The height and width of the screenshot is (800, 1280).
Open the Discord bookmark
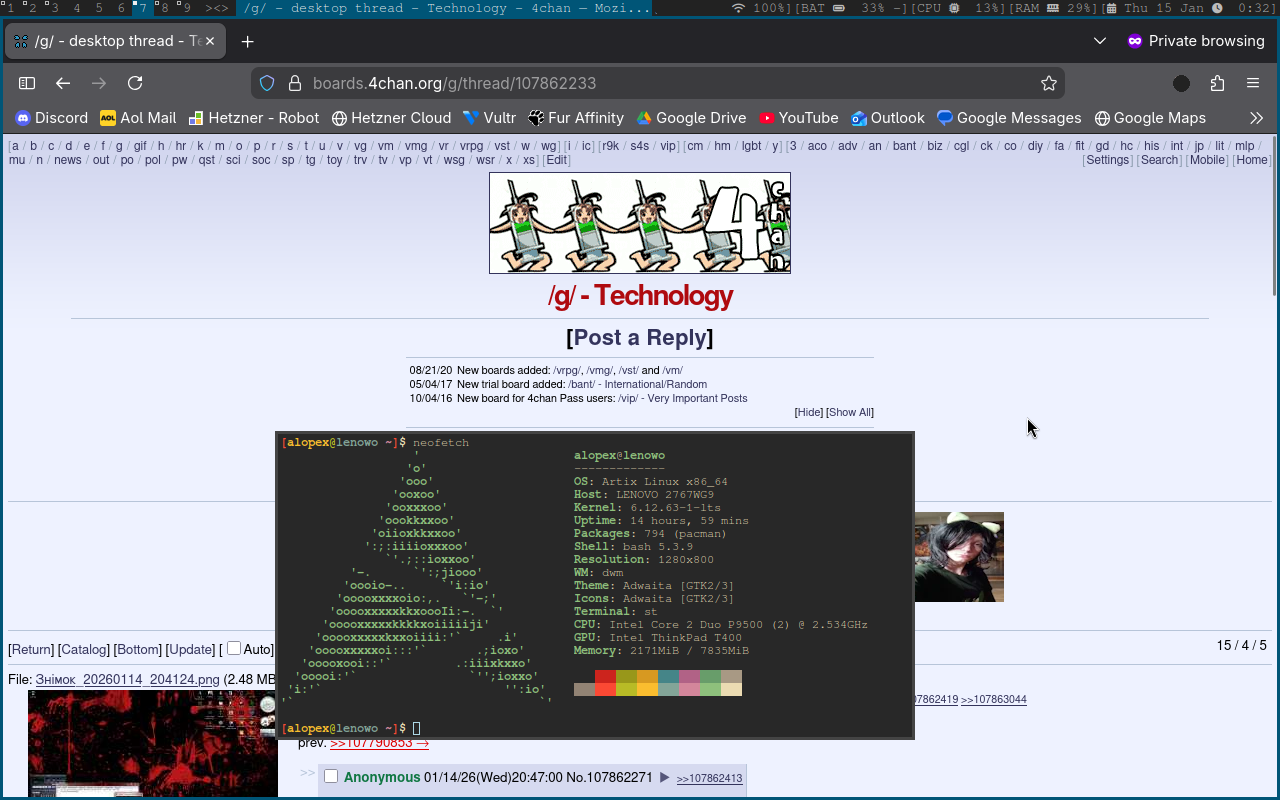point(52,118)
